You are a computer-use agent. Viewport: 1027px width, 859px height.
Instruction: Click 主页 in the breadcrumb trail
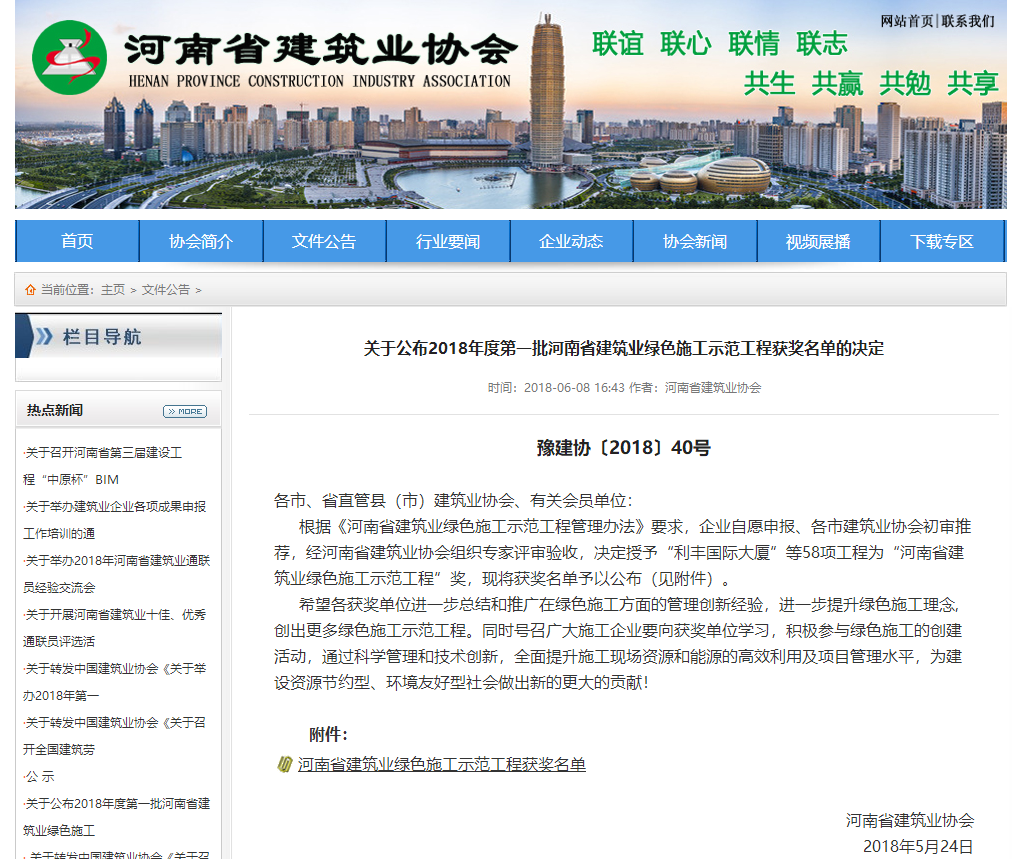point(113,290)
